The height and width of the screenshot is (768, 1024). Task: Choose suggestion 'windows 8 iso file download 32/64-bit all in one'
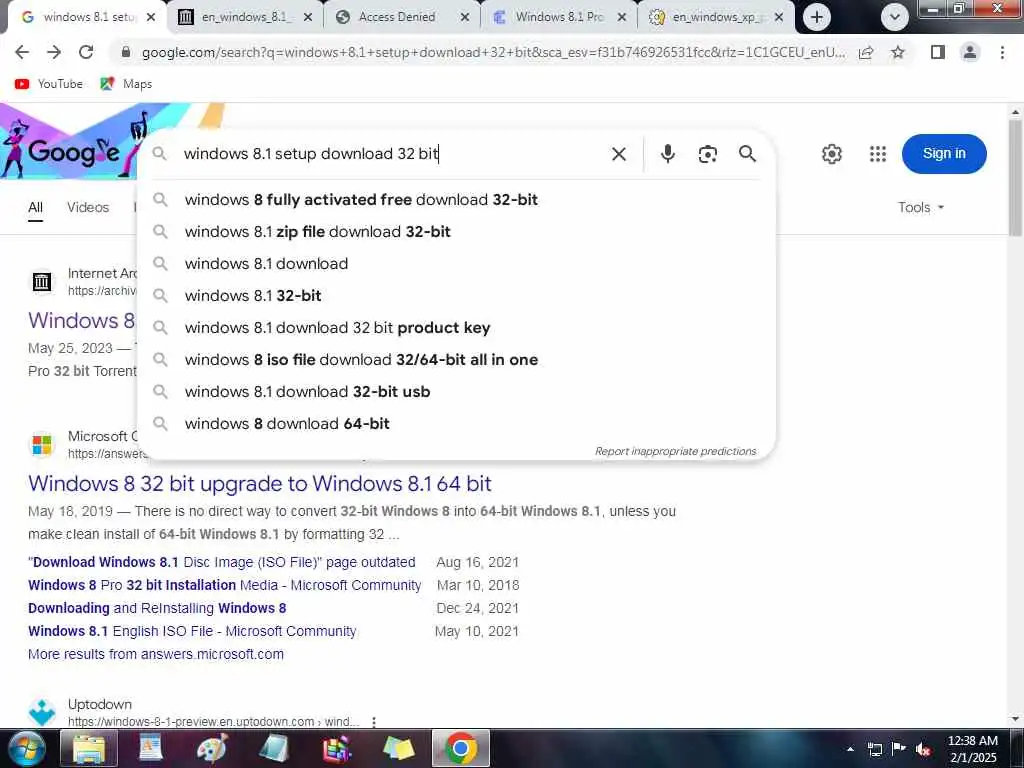pos(457,360)
